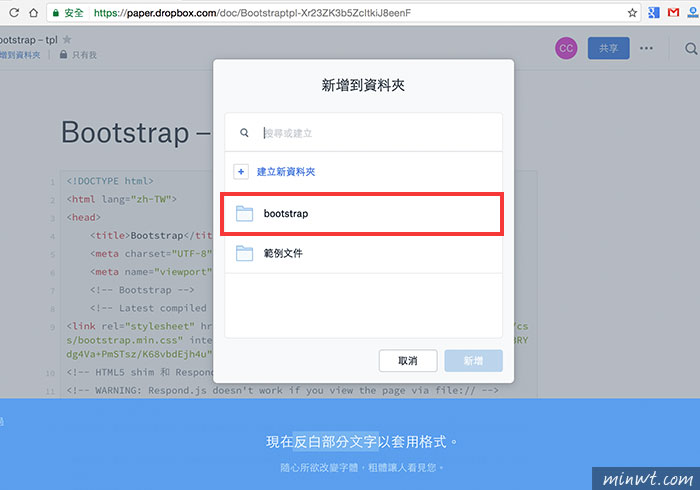Click the Bootstrap document heading
700x490 pixels.
click(135, 133)
